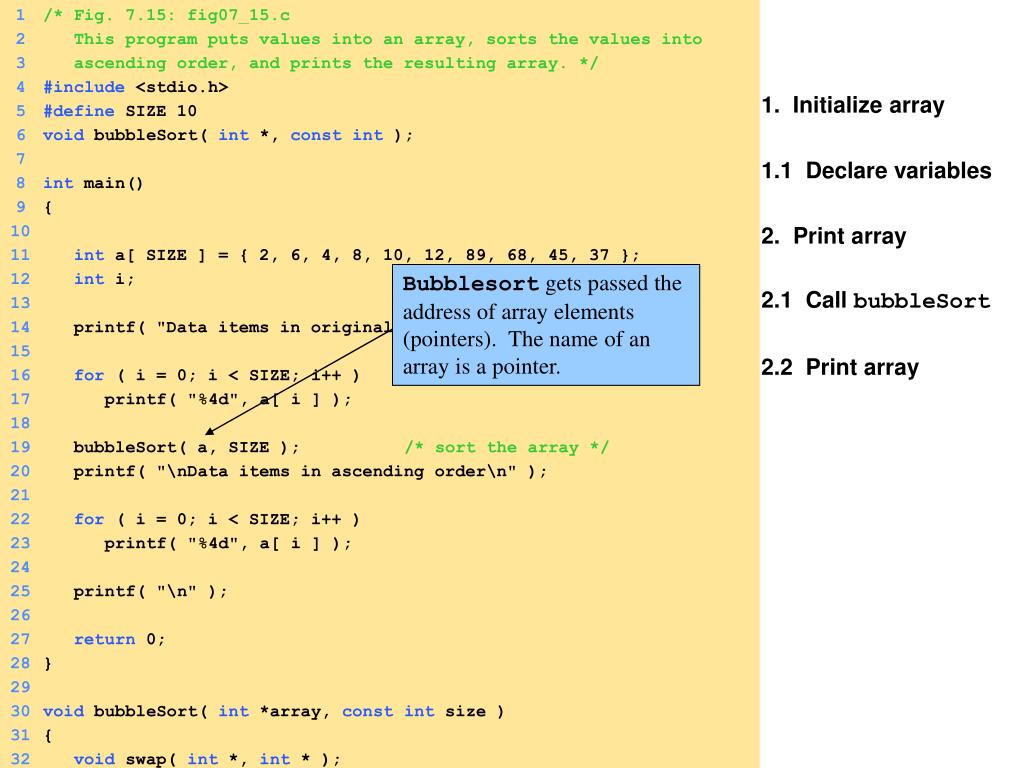This screenshot has width=1024, height=768.
Task: Click the bubbleSort definition on line 30
Action: [x=274, y=711]
